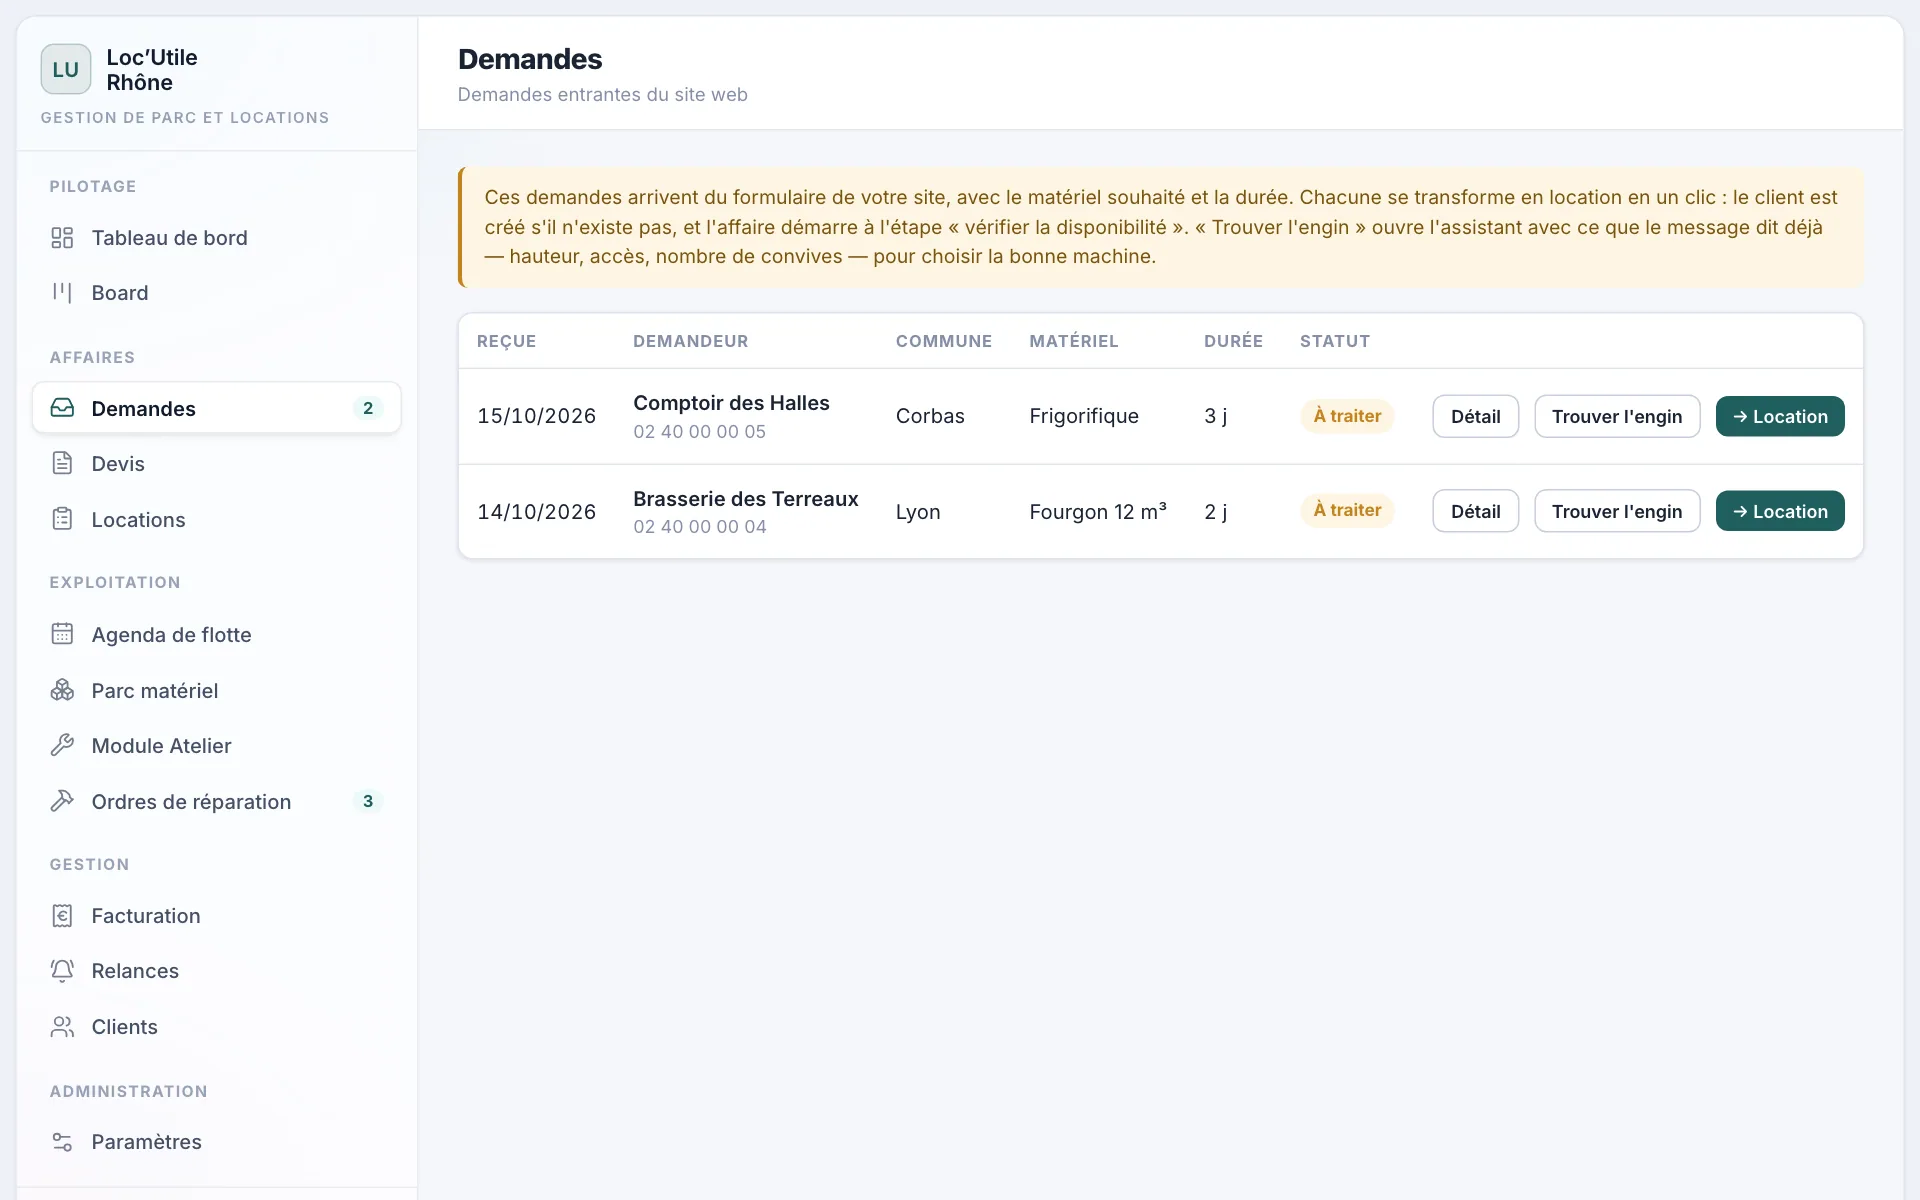Click the Tableau de bord grid icon
This screenshot has width=1920, height=1200.
coord(62,238)
